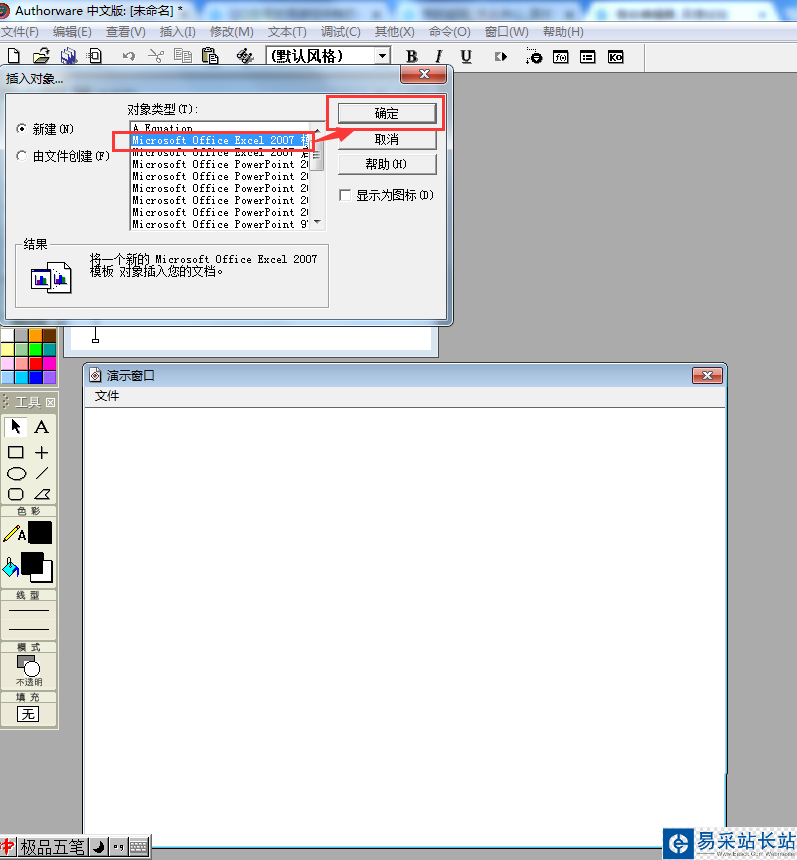Pick the bright green color swatch
The width and height of the screenshot is (797, 860).
coord(36,349)
